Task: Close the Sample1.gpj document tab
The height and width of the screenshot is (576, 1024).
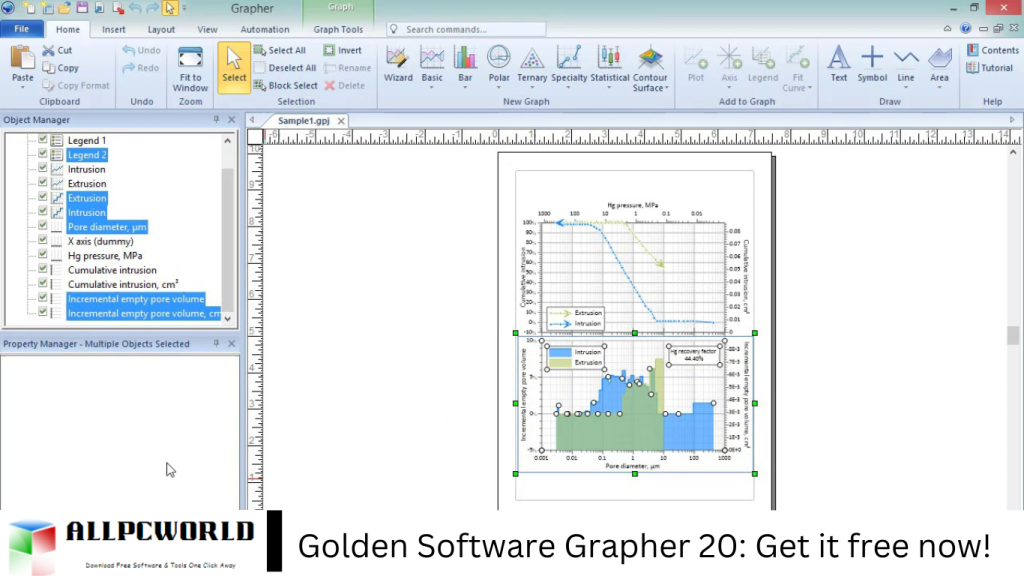Action: coord(341,121)
